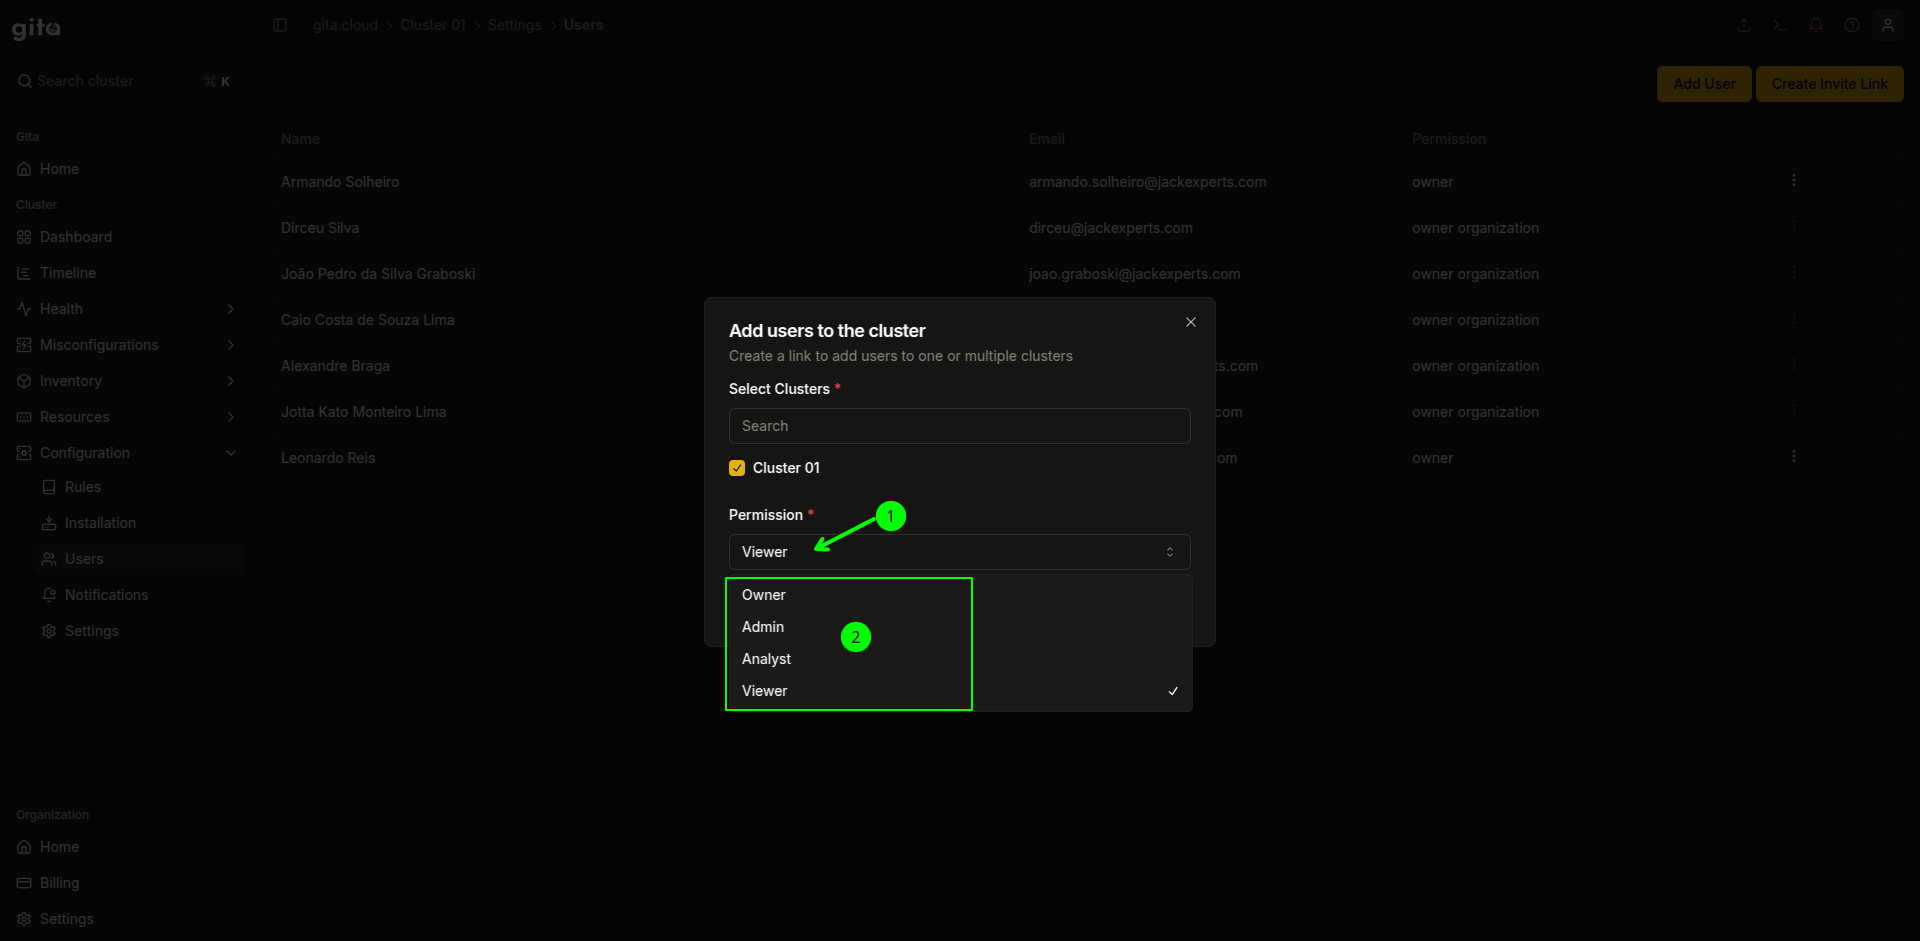Uncheck the Cluster 01 checkbox

pos(737,468)
